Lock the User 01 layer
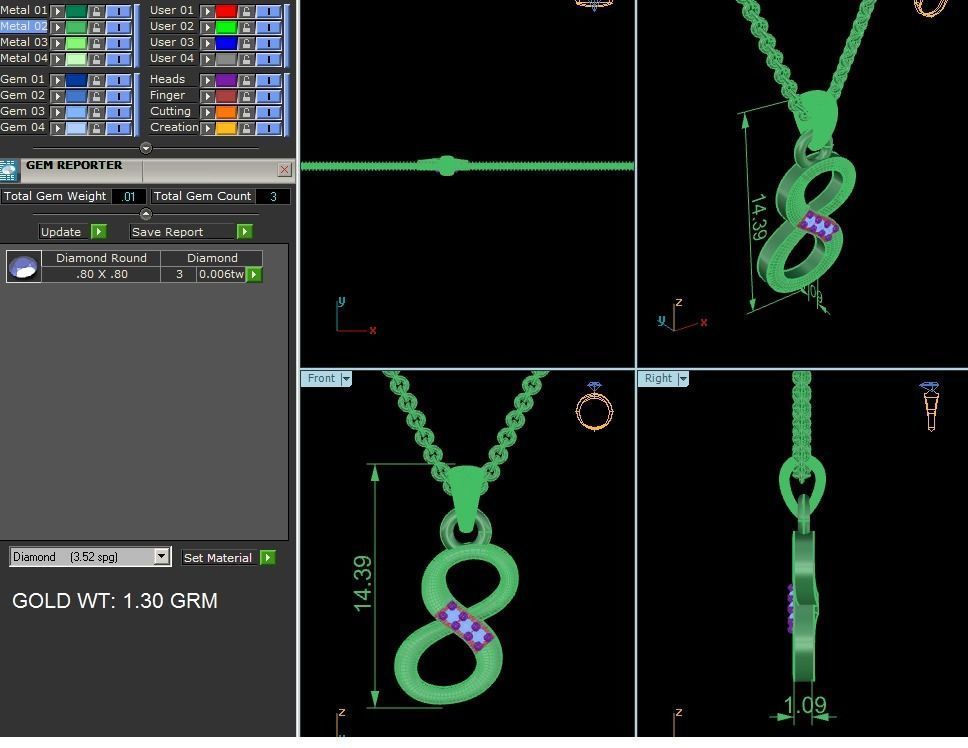The height and width of the screenshot is (748, 968). tap(246, 11)
